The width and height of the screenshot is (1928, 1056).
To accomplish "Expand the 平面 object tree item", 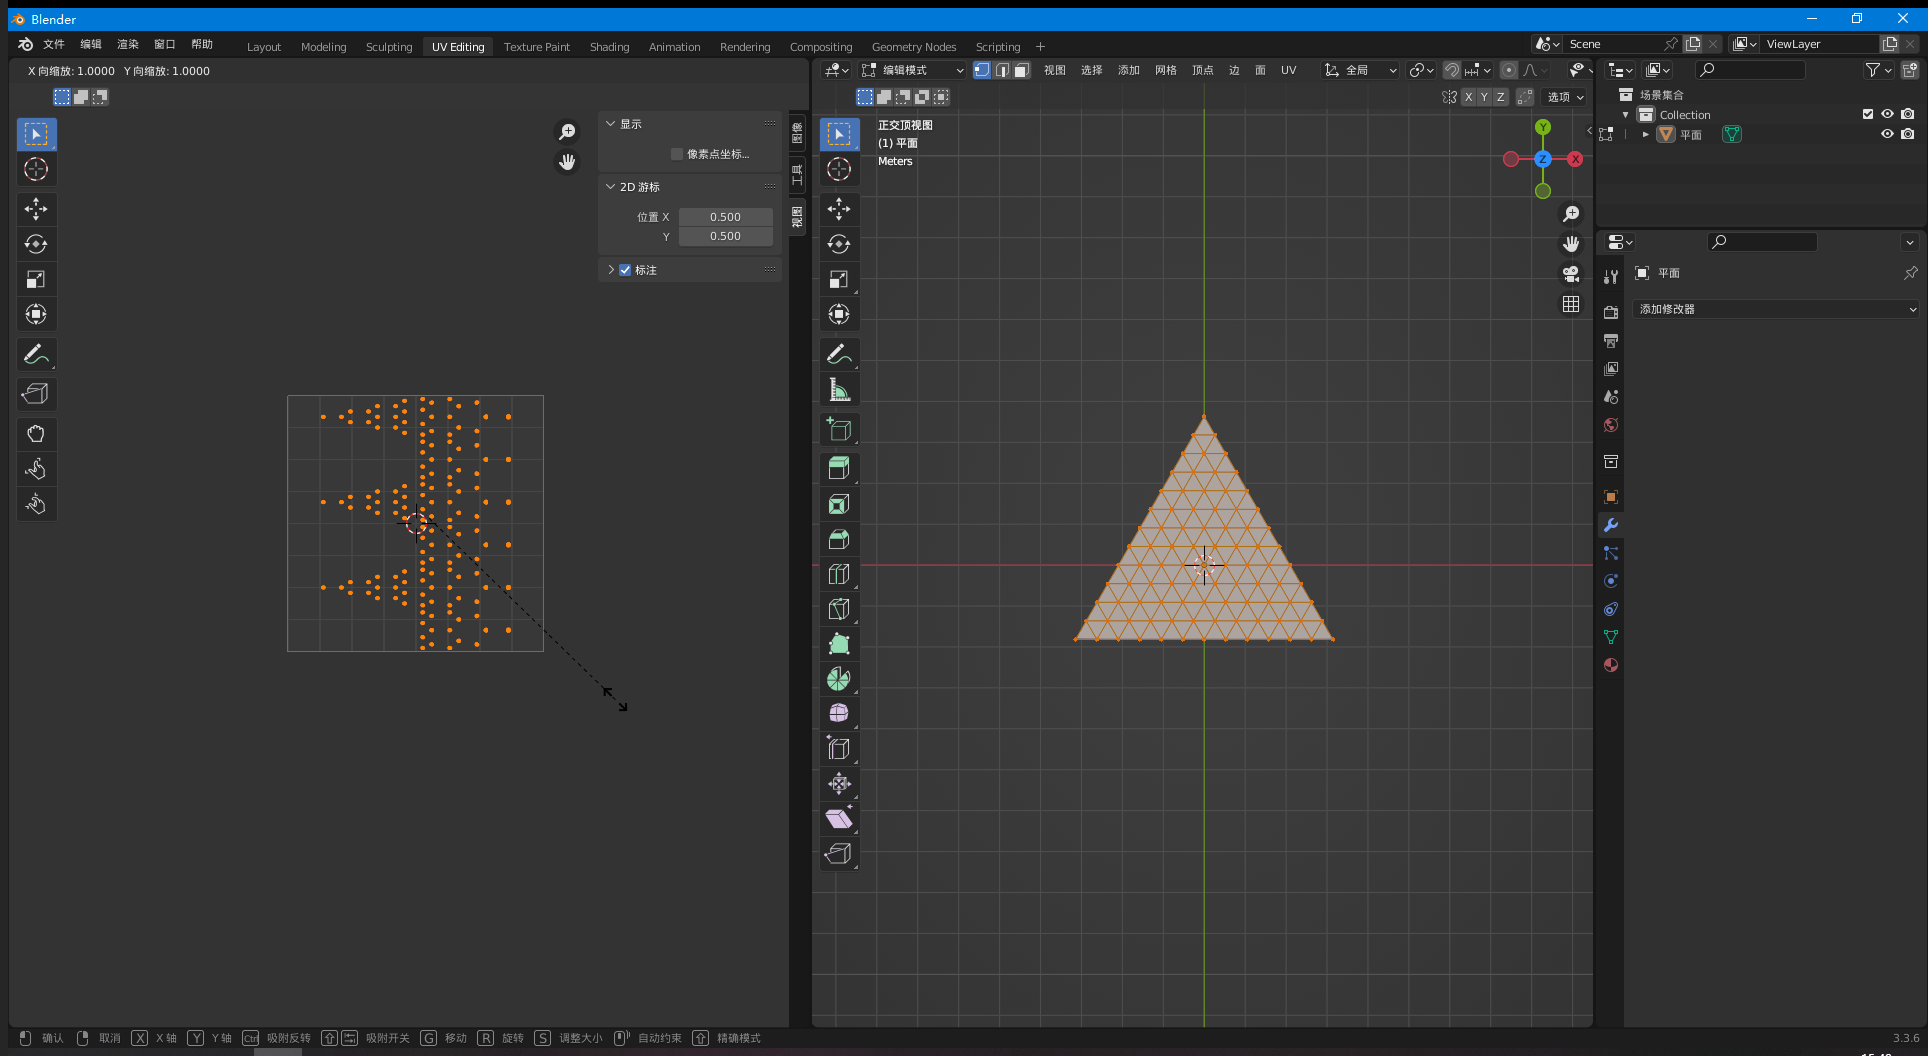I will (x=1646, y=134).
